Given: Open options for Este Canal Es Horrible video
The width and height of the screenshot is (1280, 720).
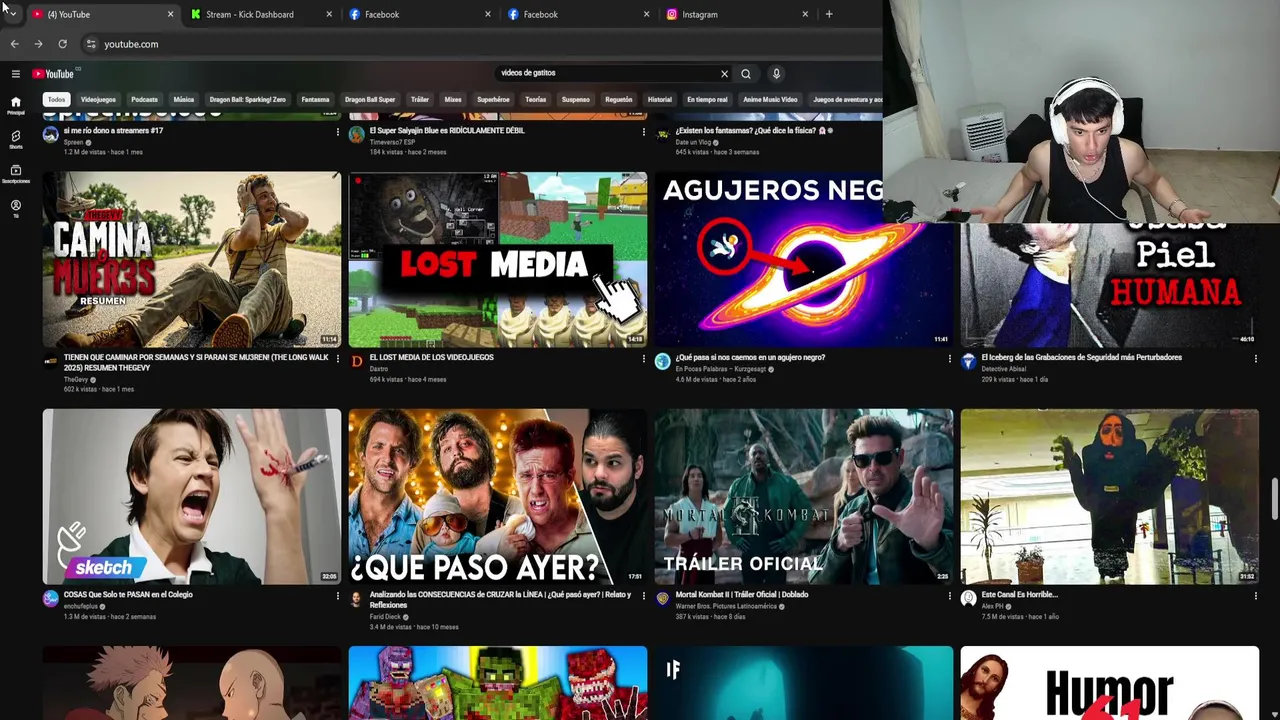Looking at the screenshot, I should click(1255, 596).
